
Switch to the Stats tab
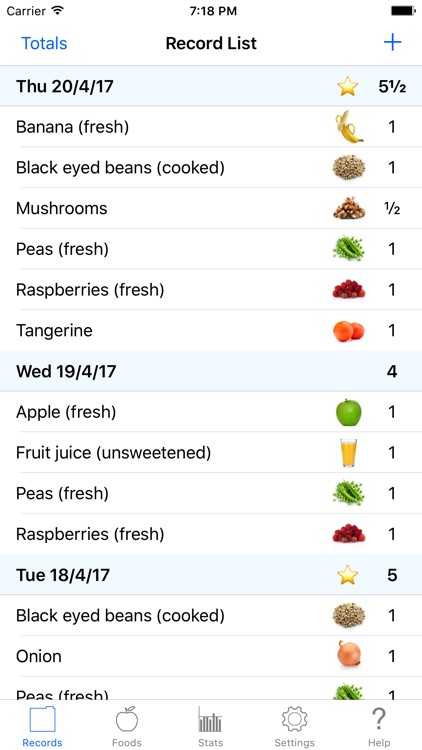coord(211,726)
